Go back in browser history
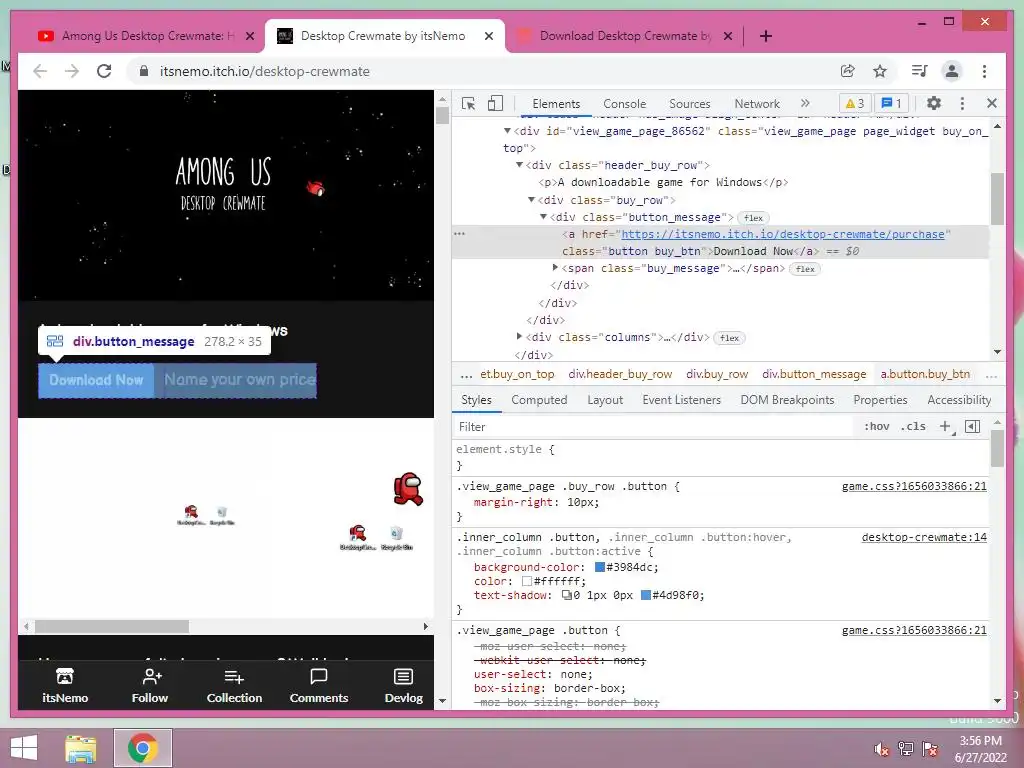The height and width of the screenshot is (768, 1024). coord(40,71)
